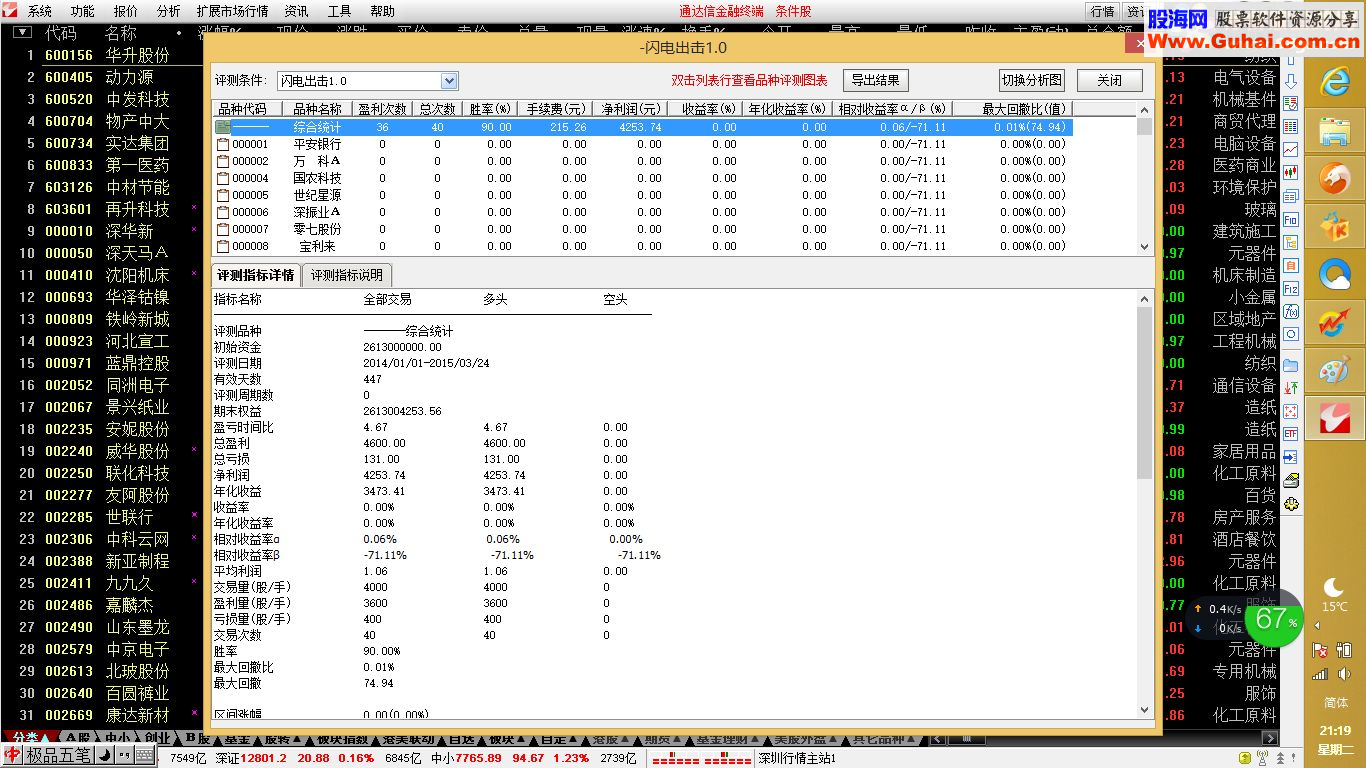Click the blue arrow-into-box icon
The image size is (1366, 768).
click(x=1291, y=457)
